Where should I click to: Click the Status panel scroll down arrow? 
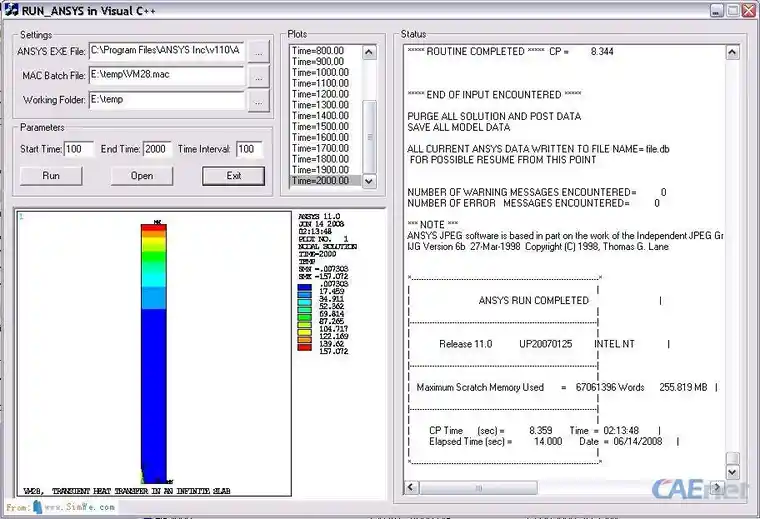click(x=732, y=472)
